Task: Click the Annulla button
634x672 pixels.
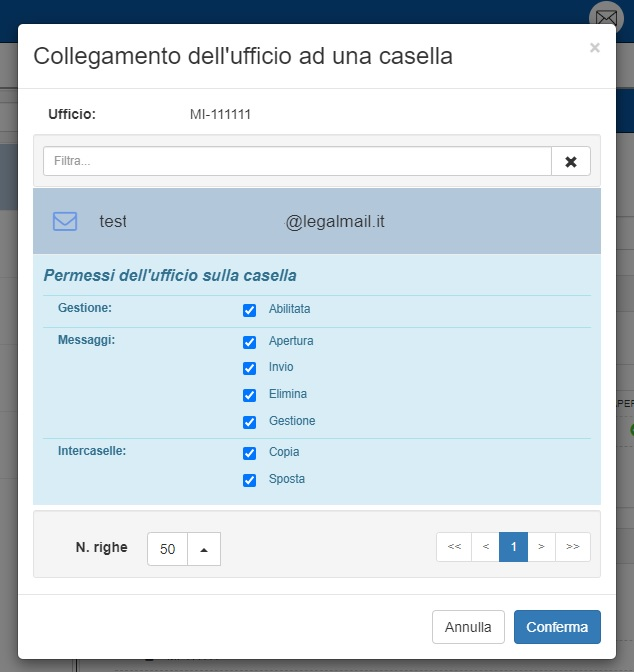Action: (468, 627)
